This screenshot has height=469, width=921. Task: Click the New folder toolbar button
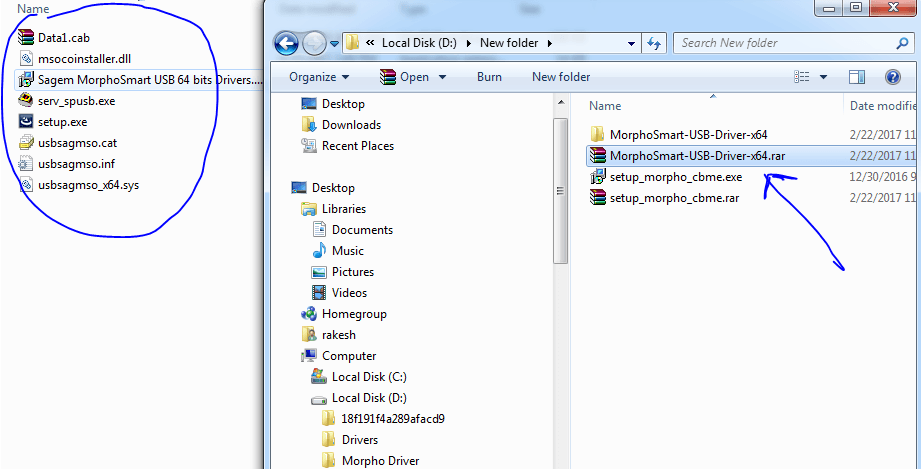(x=560, y=77)
